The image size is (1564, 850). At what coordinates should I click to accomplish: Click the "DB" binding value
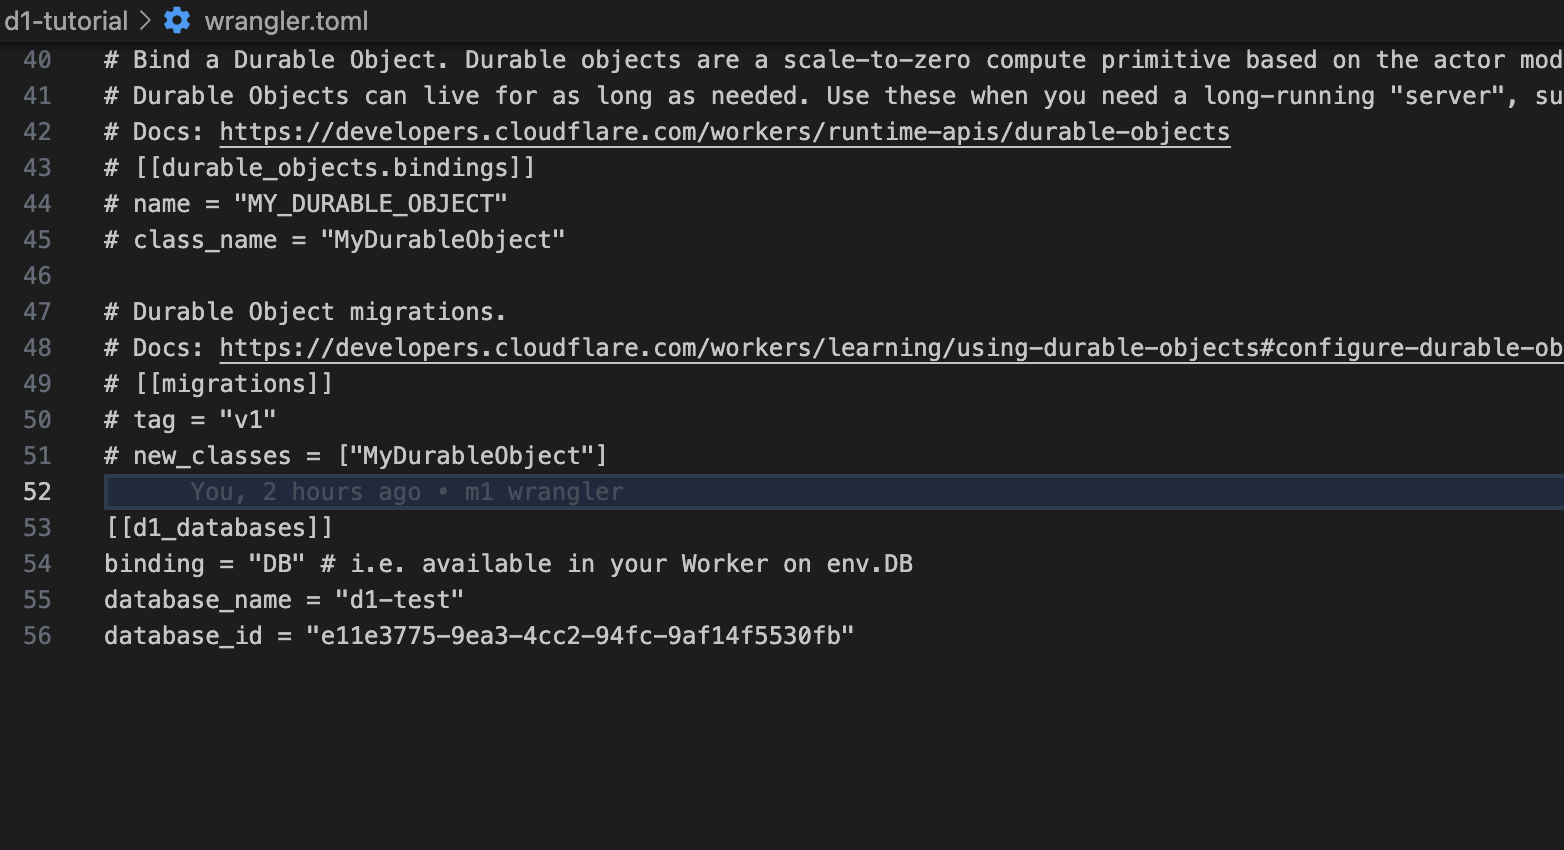[x=277, y=564]
